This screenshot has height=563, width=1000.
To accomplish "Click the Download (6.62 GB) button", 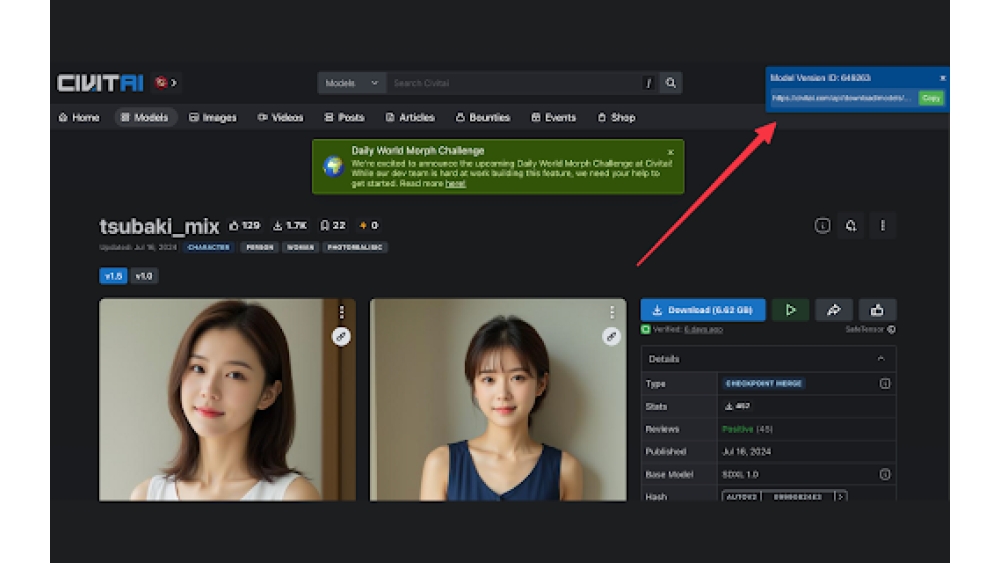I will pos(703,310).
